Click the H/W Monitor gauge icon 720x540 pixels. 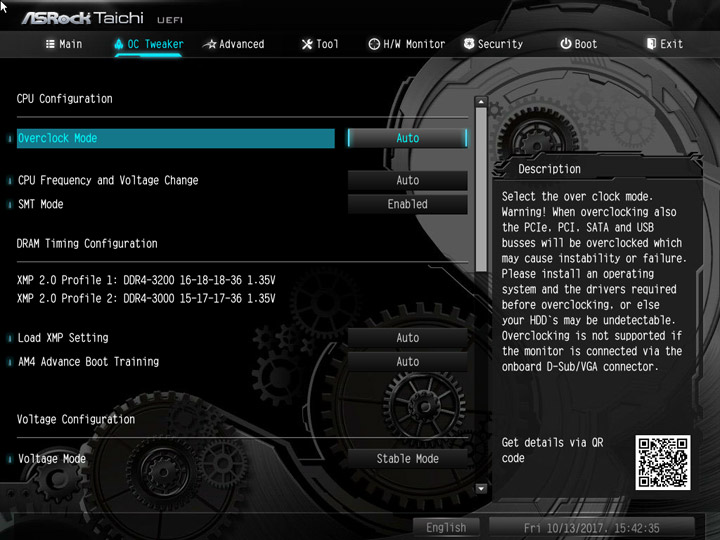pyautogui.click(x=374, y=44)
